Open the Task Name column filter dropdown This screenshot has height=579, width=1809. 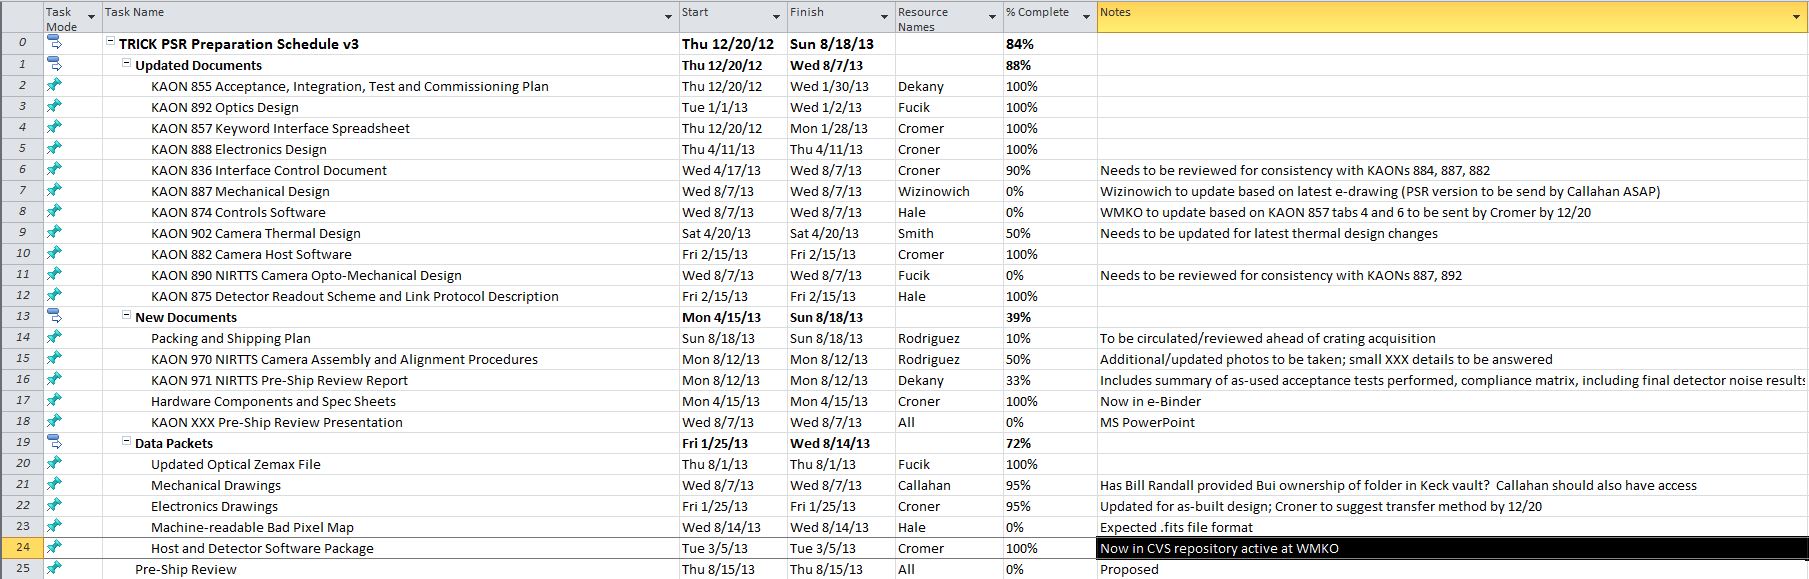pyautogui.click(x=668, y=17)
